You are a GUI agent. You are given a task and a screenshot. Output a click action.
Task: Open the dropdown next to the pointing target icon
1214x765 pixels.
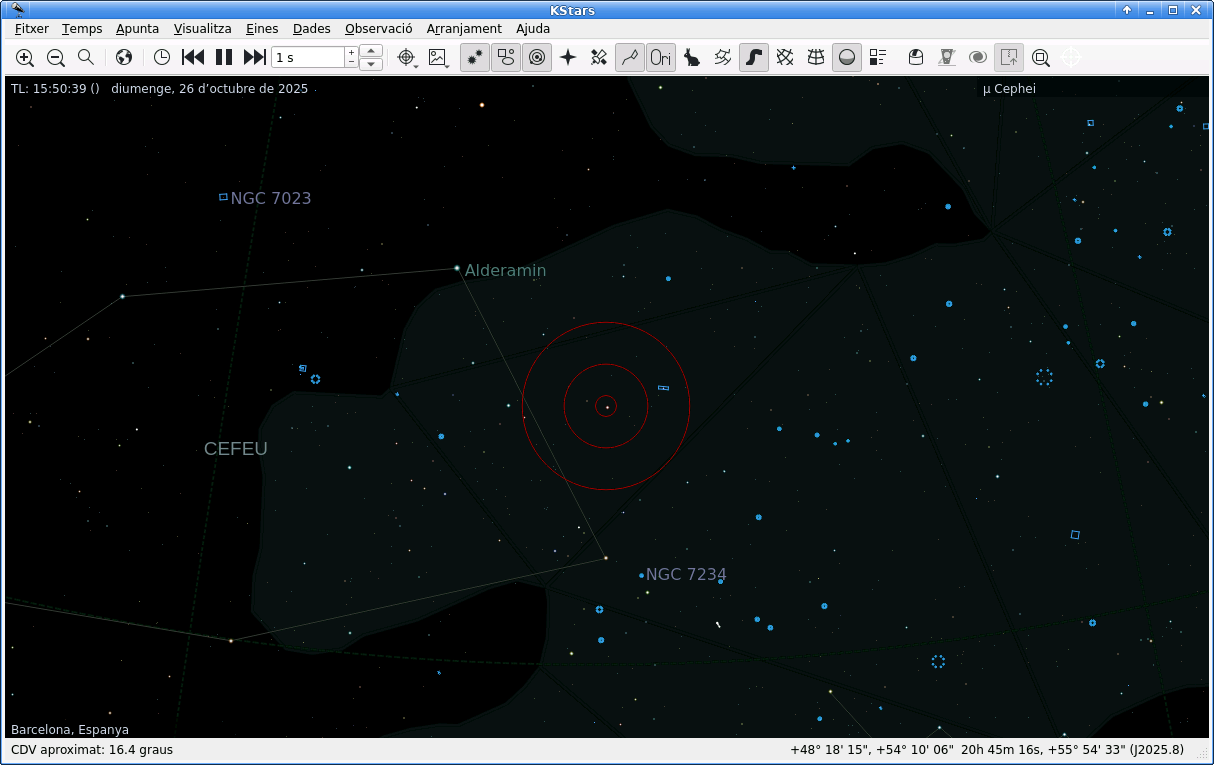click(415, 66)
